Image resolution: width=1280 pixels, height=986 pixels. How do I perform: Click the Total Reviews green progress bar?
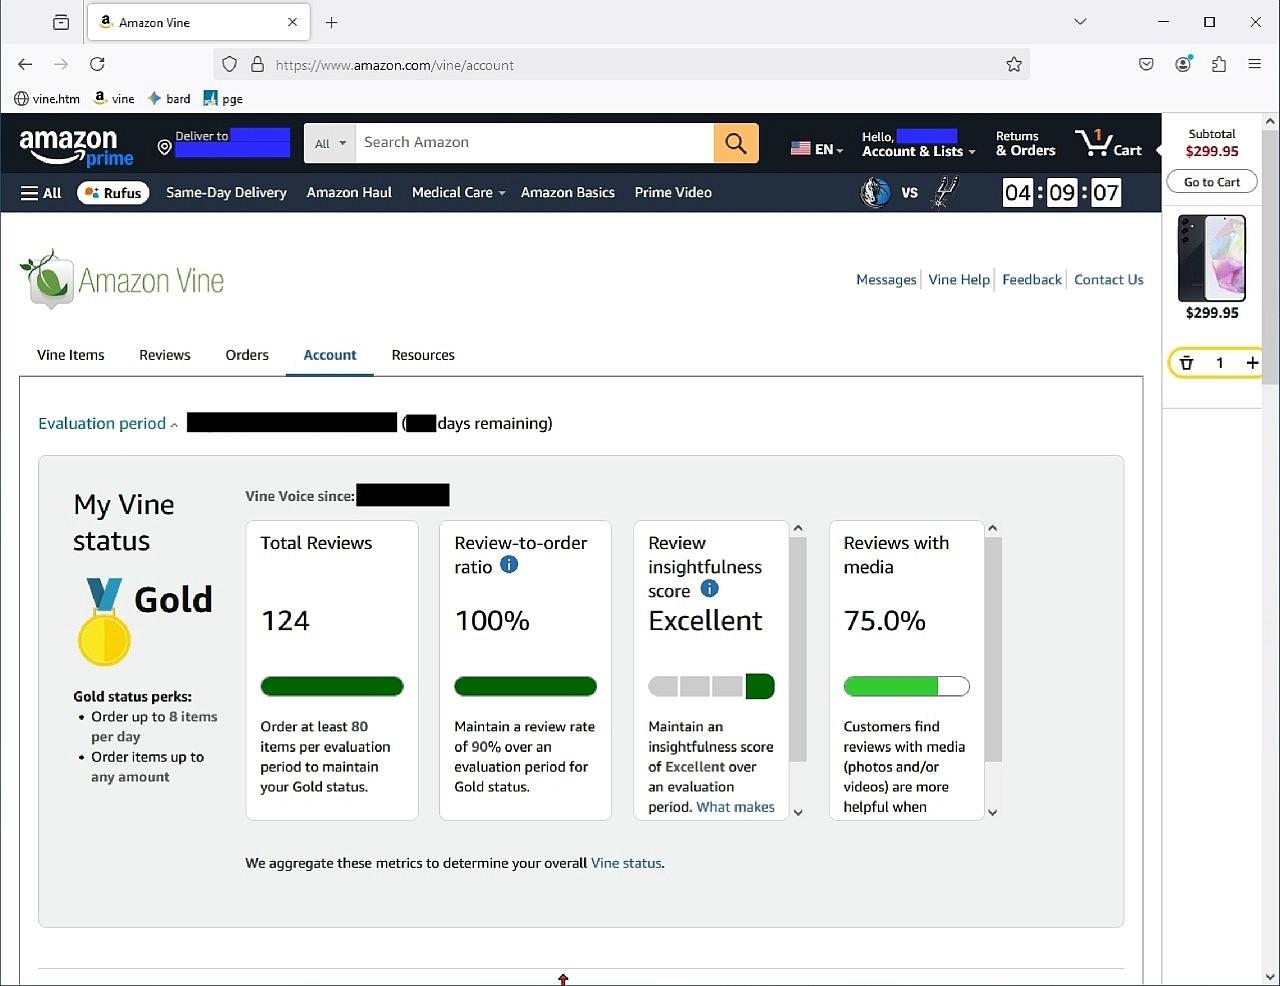[332, 686]
